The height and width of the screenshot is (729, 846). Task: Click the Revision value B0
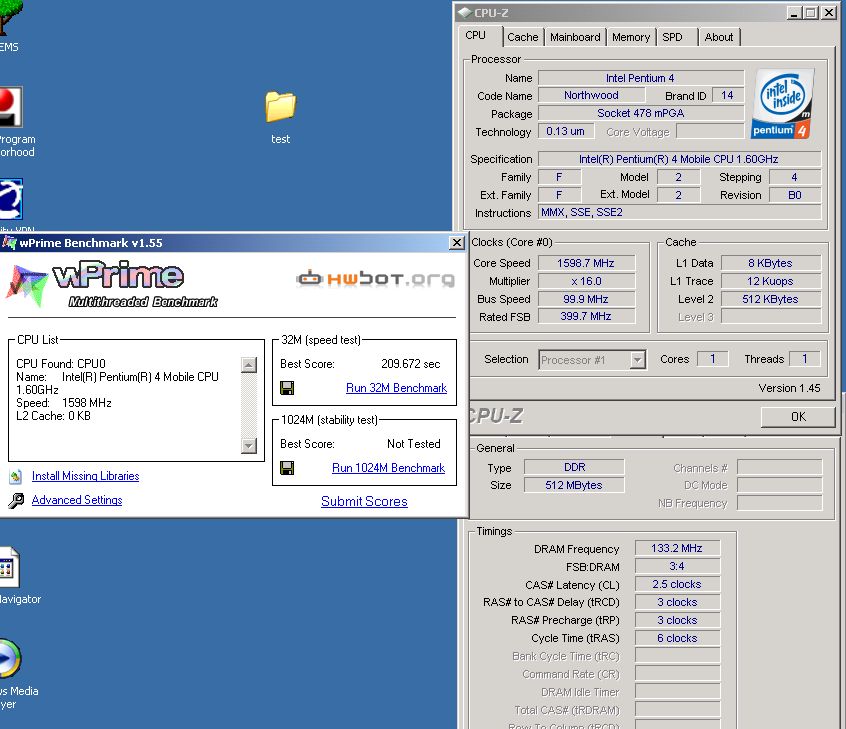point(795,195)
